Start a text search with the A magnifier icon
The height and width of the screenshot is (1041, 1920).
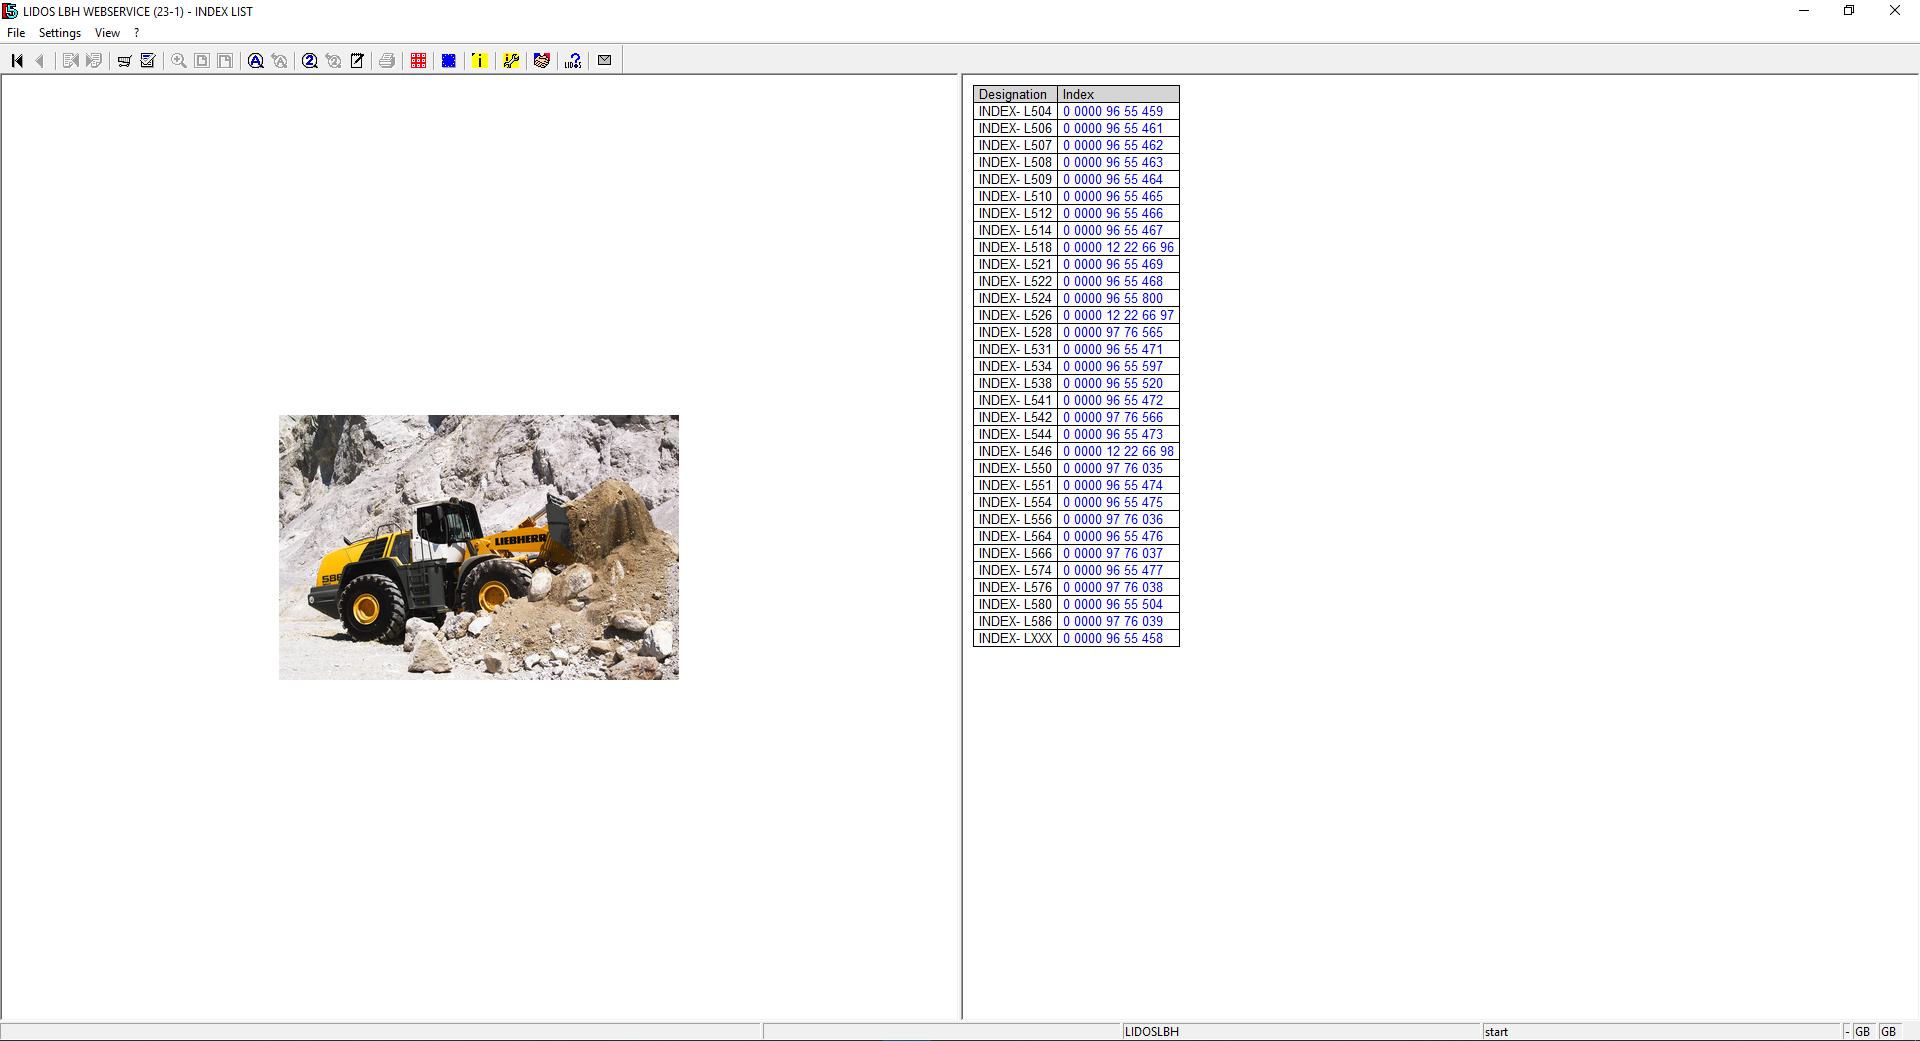[256, 60]
